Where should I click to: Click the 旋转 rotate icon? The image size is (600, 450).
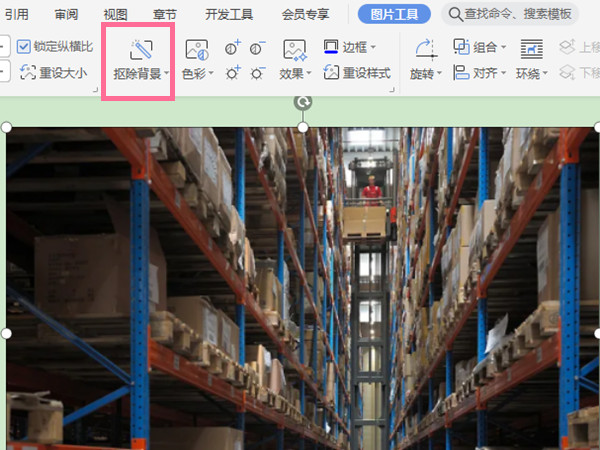click(426, 50)
